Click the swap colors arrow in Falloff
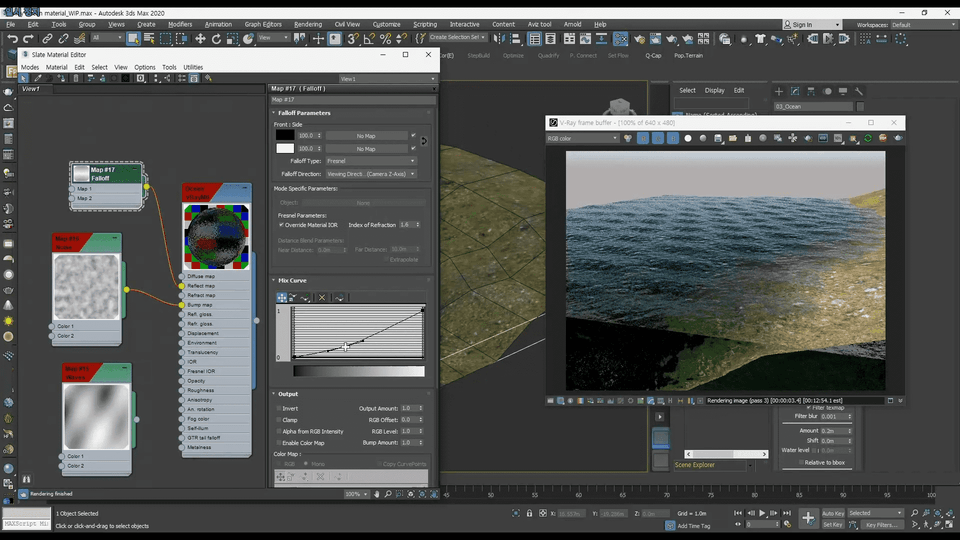The image size is (960, 540). (x=423, y=141)
